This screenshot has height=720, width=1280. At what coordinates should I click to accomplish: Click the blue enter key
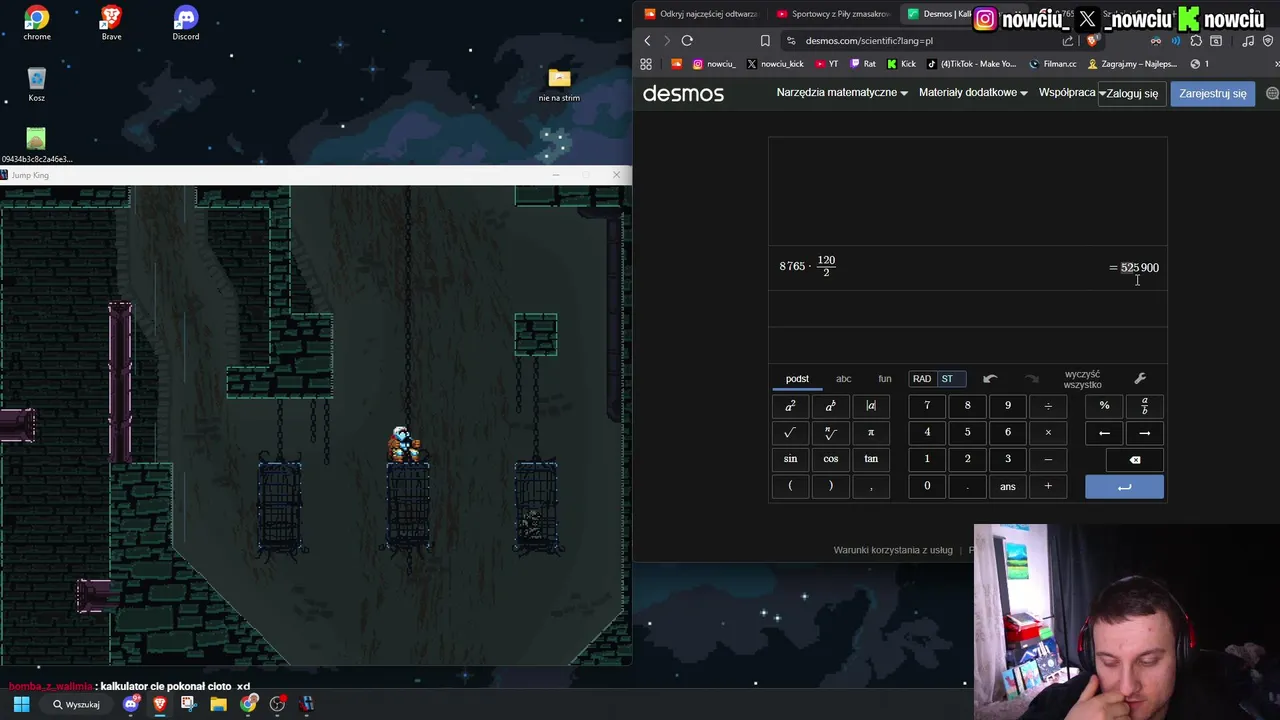1124,487
